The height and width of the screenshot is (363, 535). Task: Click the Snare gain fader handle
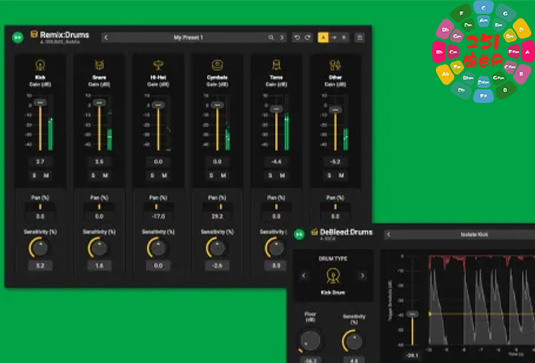pyautogui.click(x=99, y=102)
